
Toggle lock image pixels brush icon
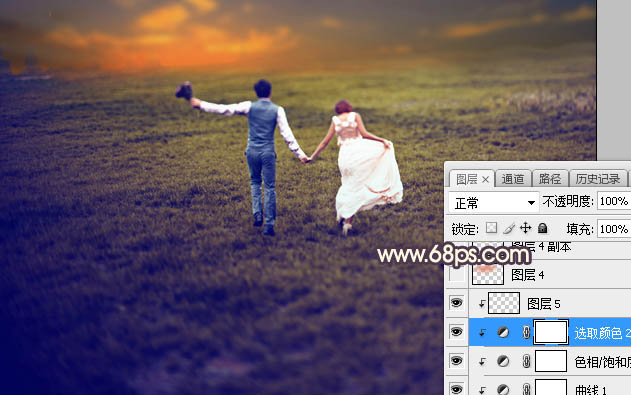509,228
